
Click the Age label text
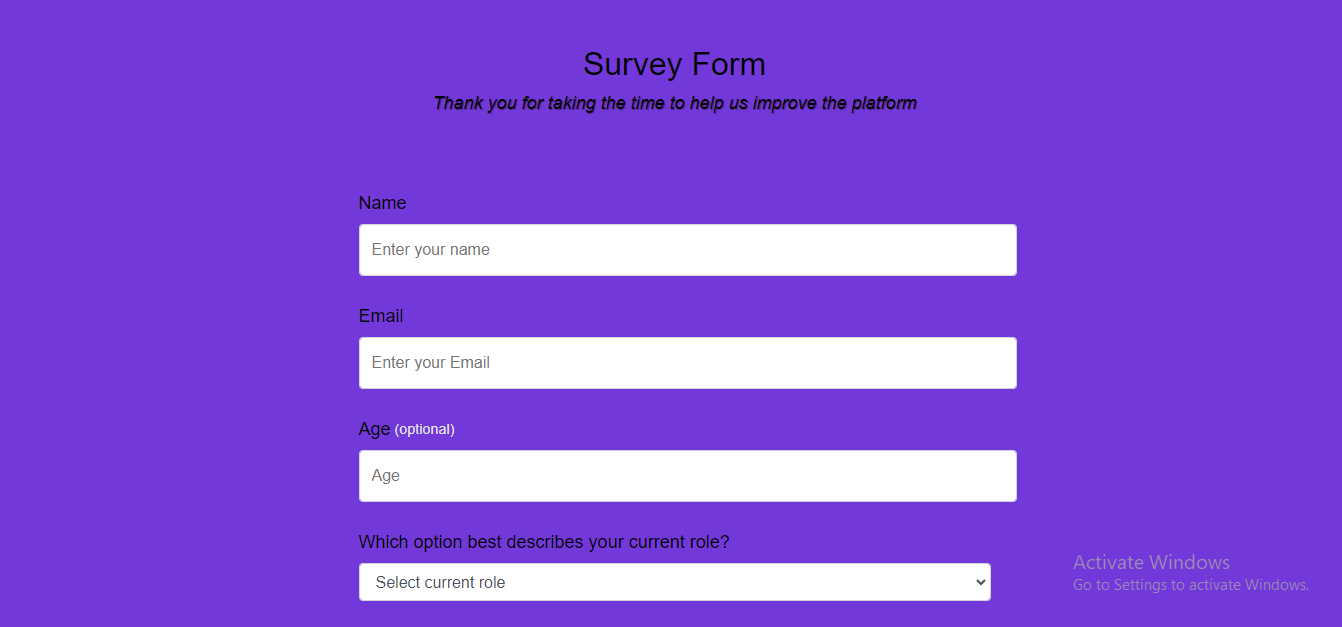pyautogui.click(x=374, y=429)
